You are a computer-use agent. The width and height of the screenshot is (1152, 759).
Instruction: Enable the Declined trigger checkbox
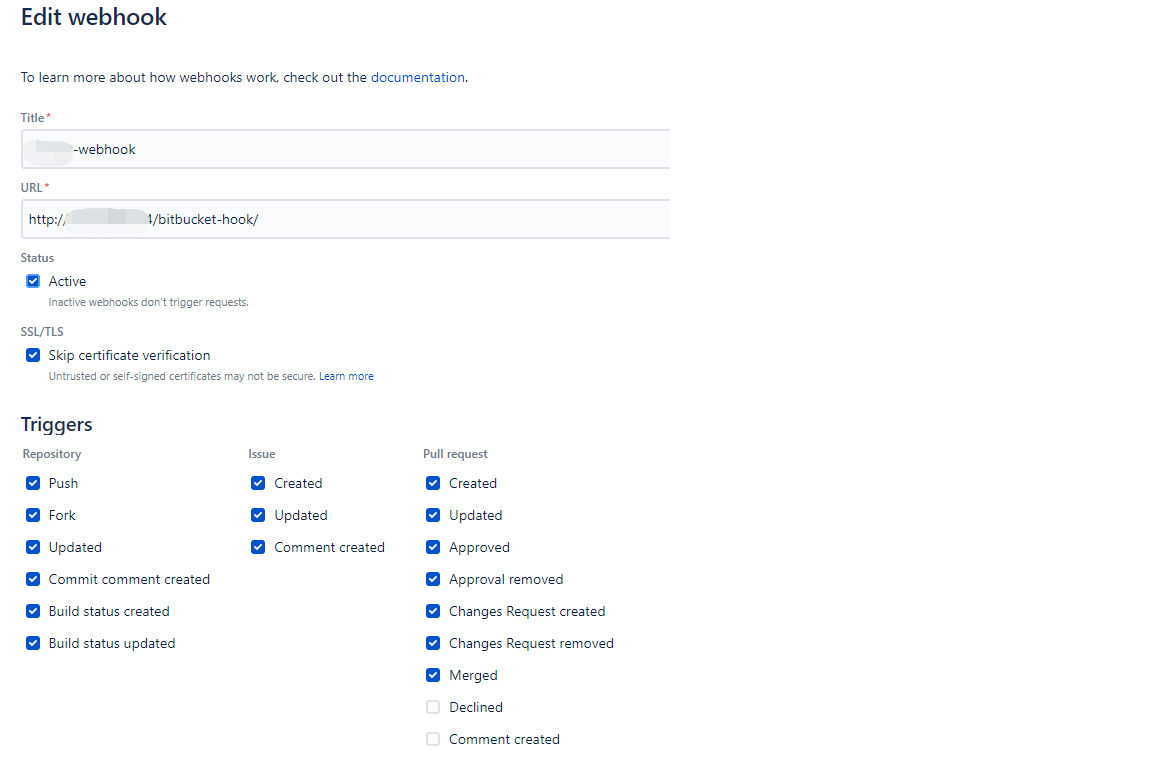click(x=433, y=707)
